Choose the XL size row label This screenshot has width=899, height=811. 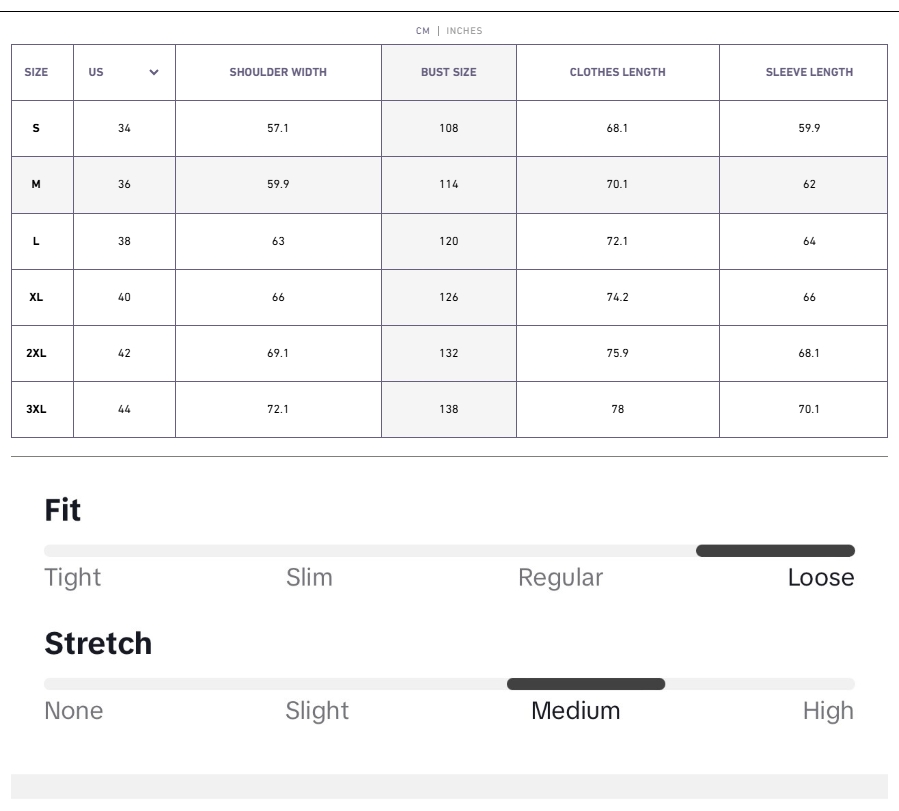[37, 297]
